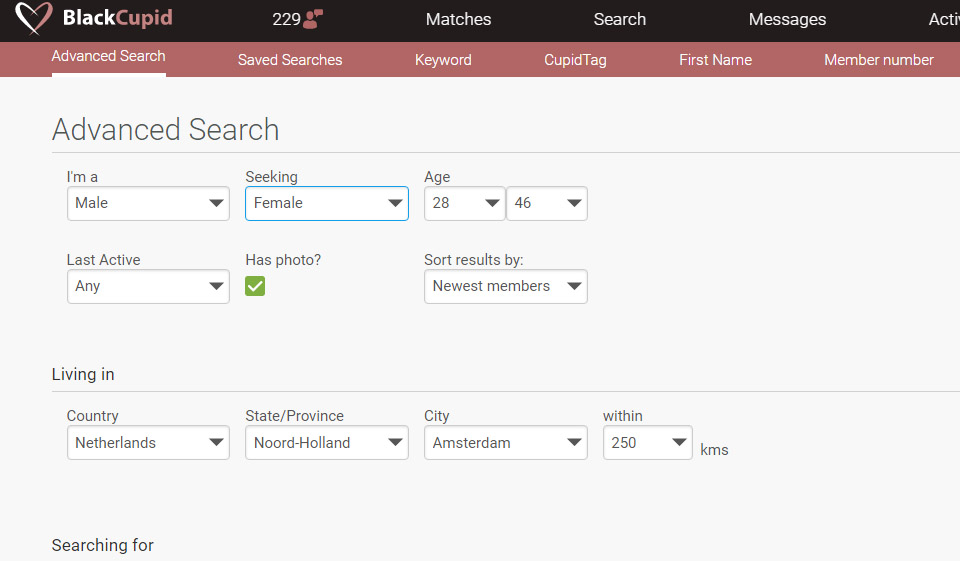This screenshot has height=561, width=960.
Task: Open Sort results by dropdown
Action: click(x=505, y=286)
